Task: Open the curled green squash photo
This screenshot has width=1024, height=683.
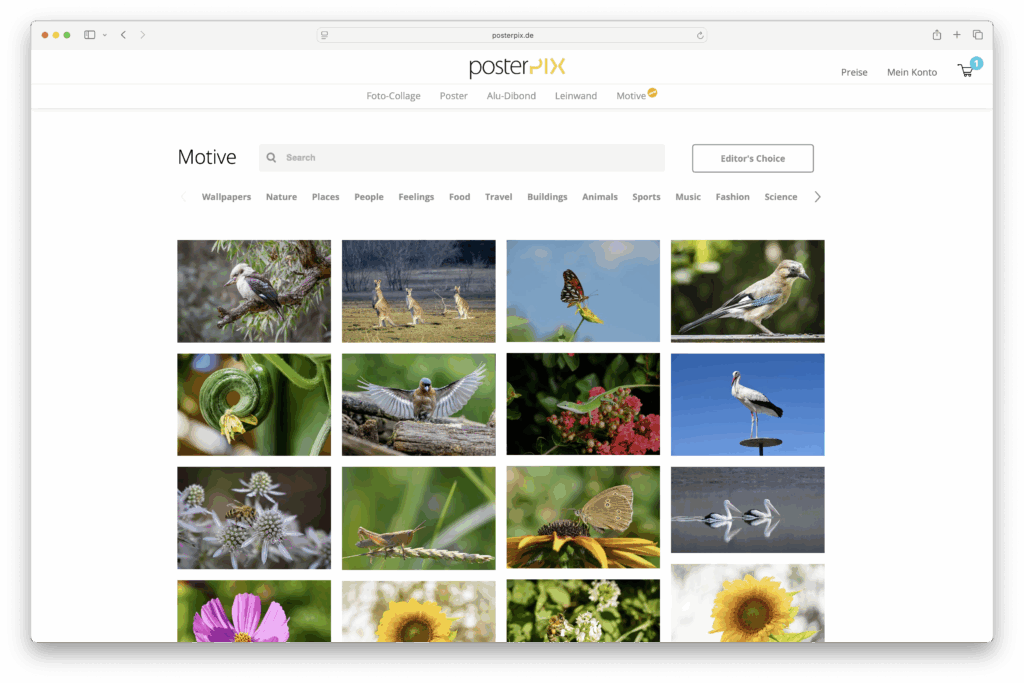Action: click(254, 404)
